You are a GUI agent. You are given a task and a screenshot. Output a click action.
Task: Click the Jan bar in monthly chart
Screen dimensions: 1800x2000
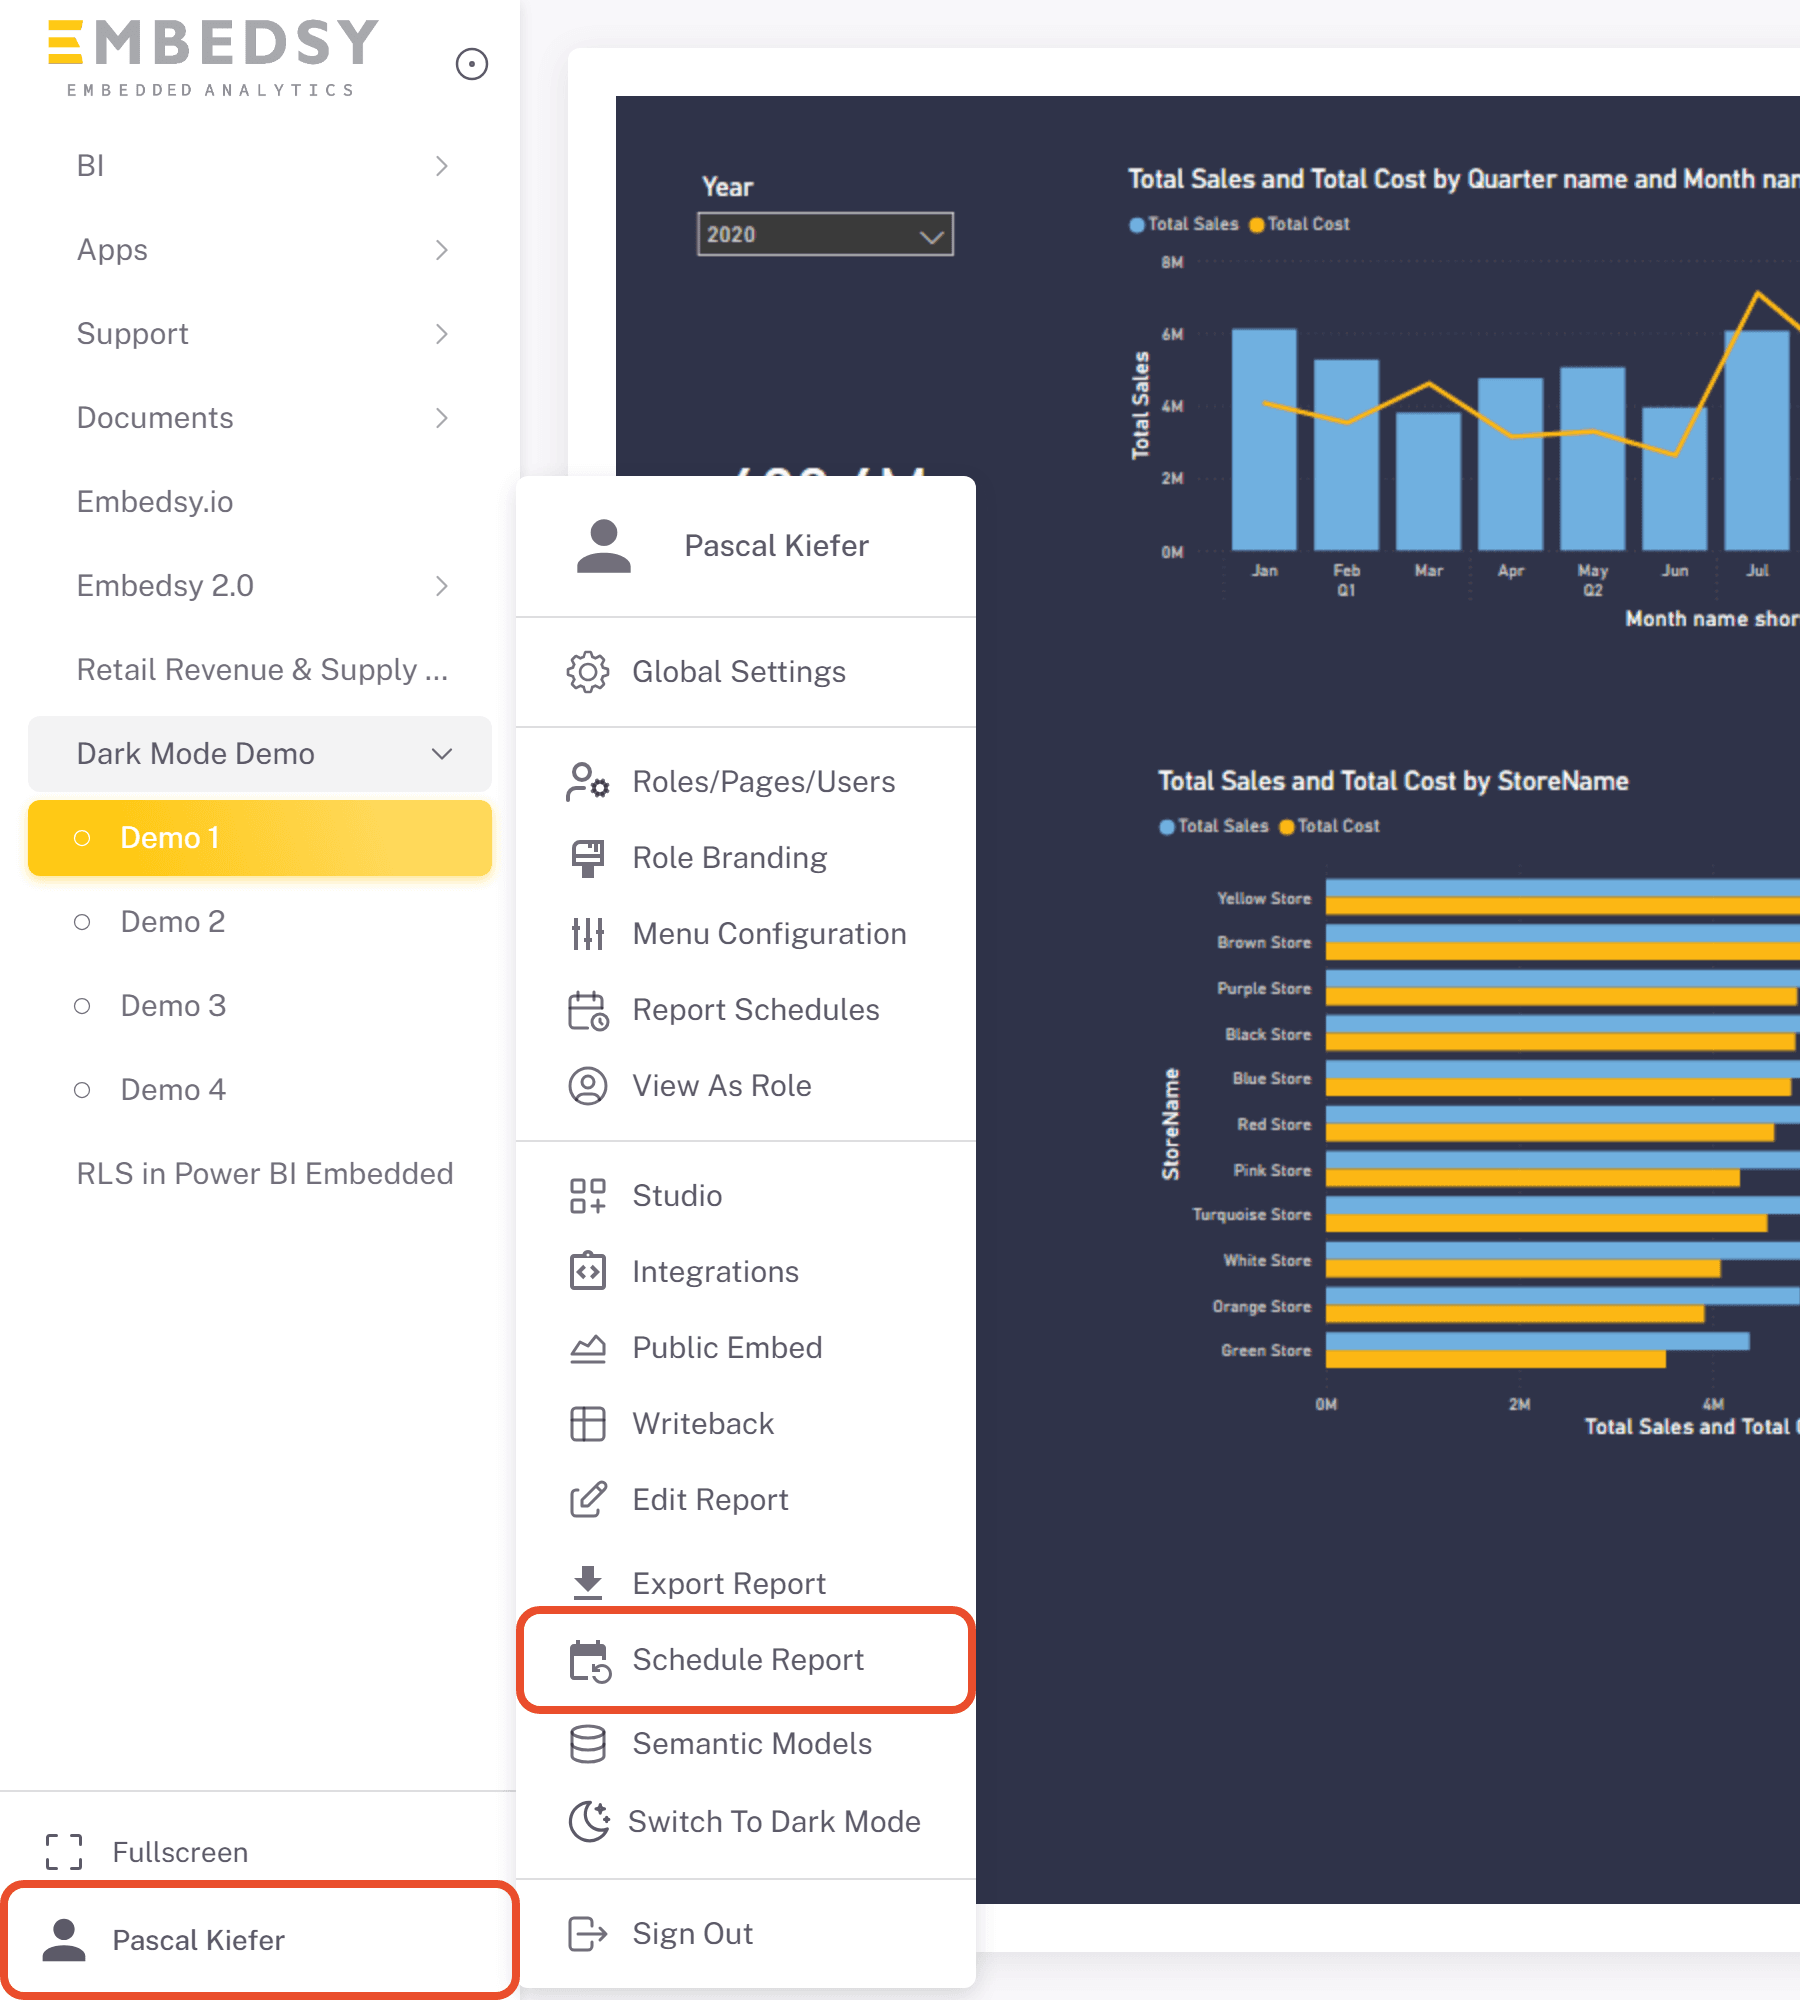(1264, 439)
